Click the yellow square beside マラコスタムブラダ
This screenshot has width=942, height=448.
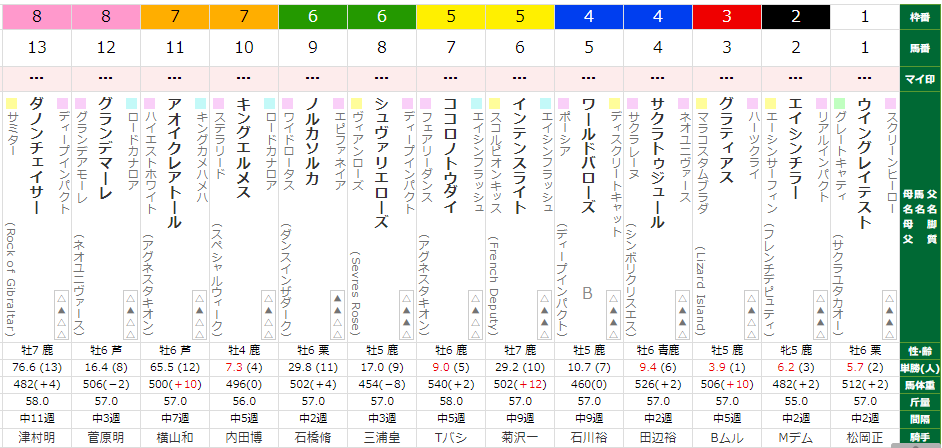pos(701,103)
